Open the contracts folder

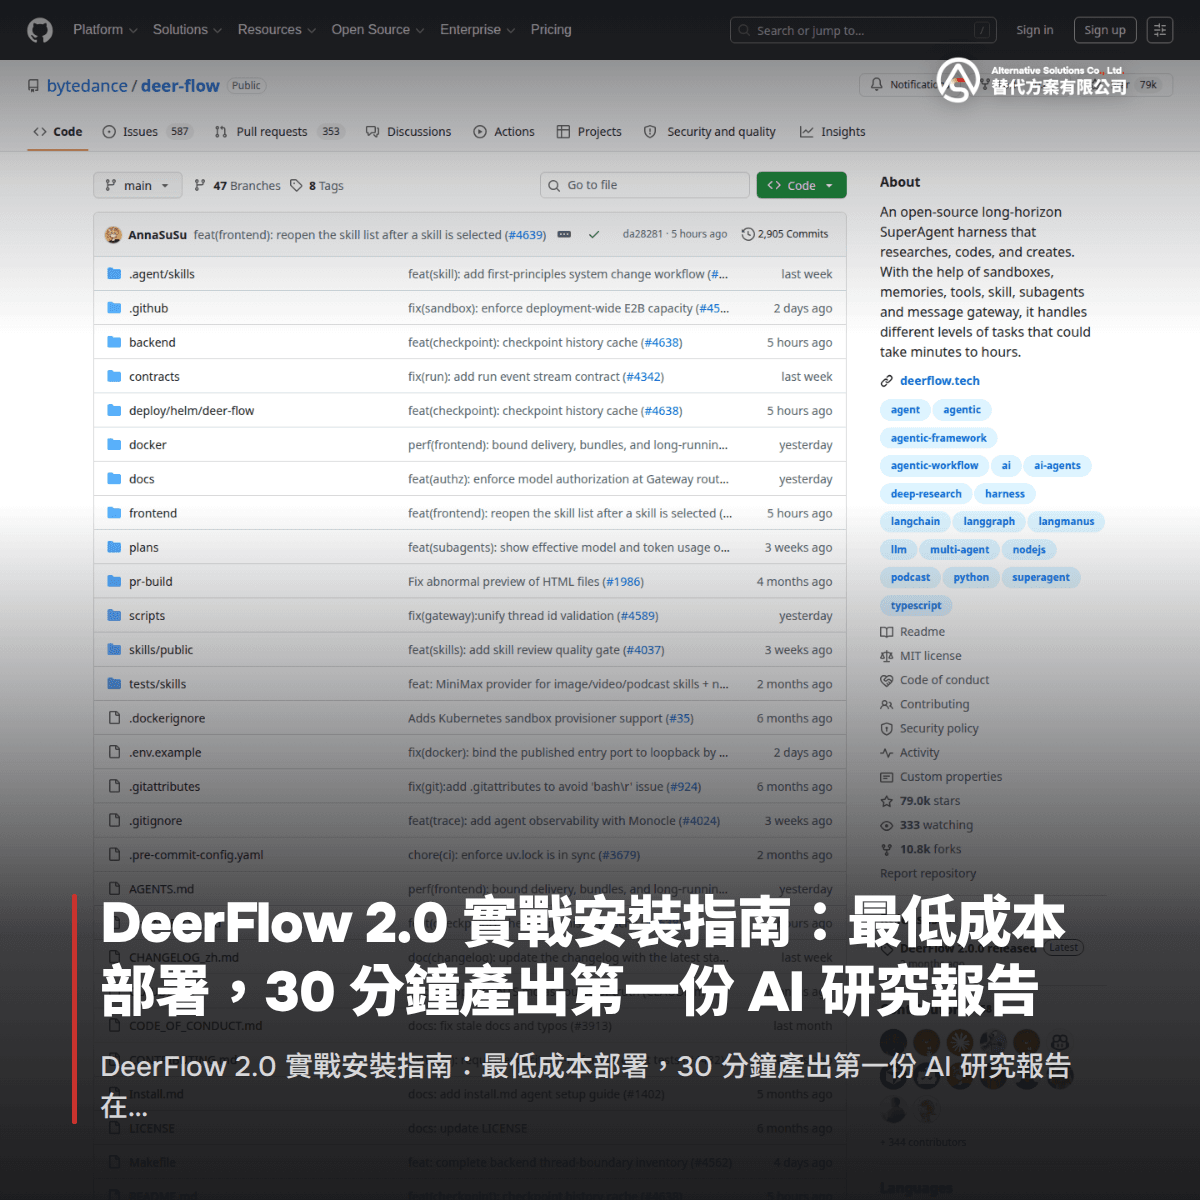pos(154,377)
